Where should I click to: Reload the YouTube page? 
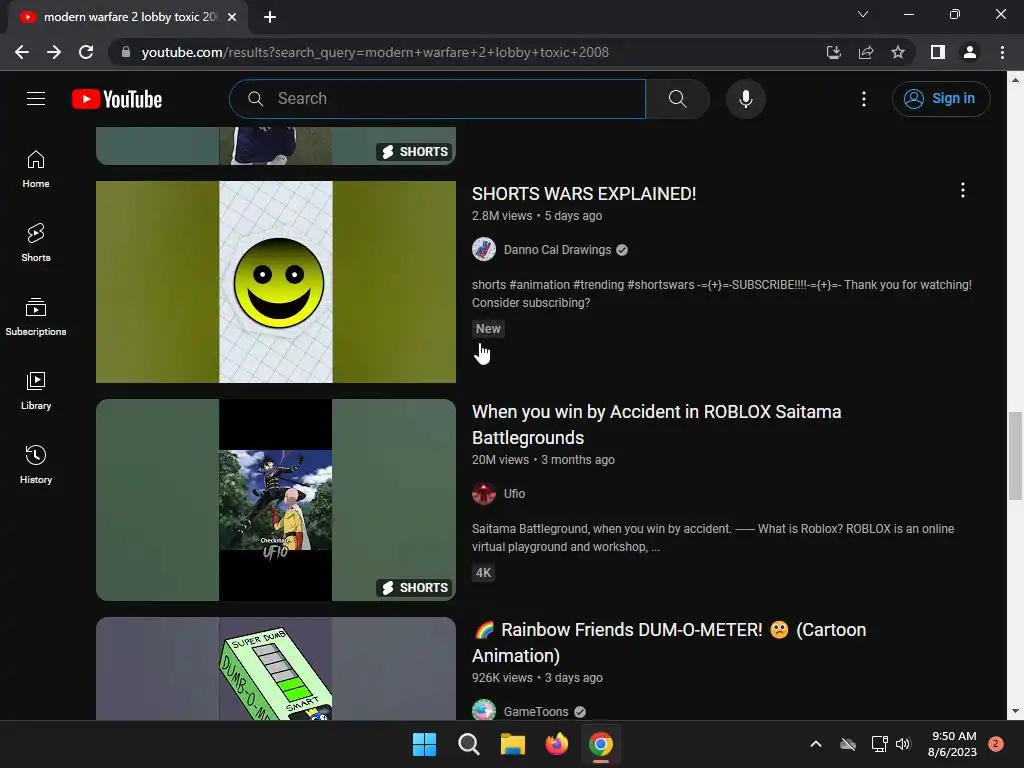(x=86, y=52)
